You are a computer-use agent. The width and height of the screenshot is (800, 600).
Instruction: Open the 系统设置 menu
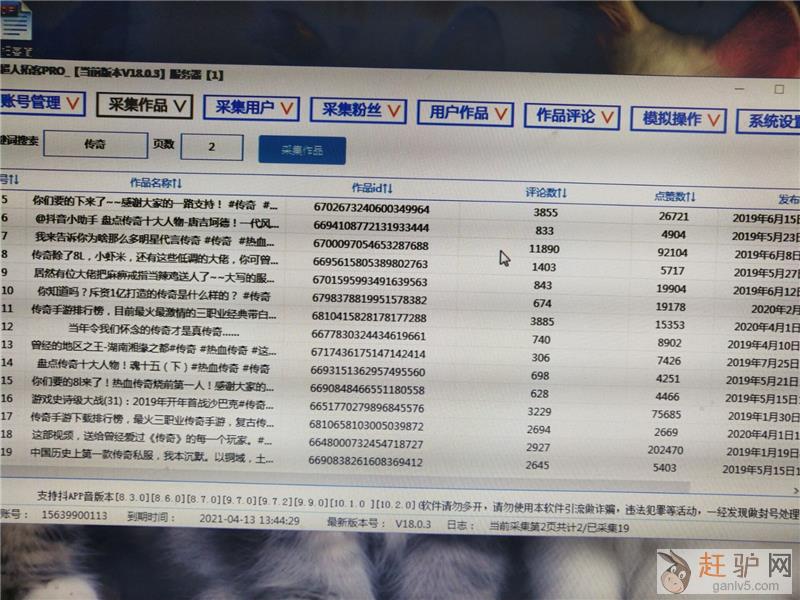click(772, 122)
